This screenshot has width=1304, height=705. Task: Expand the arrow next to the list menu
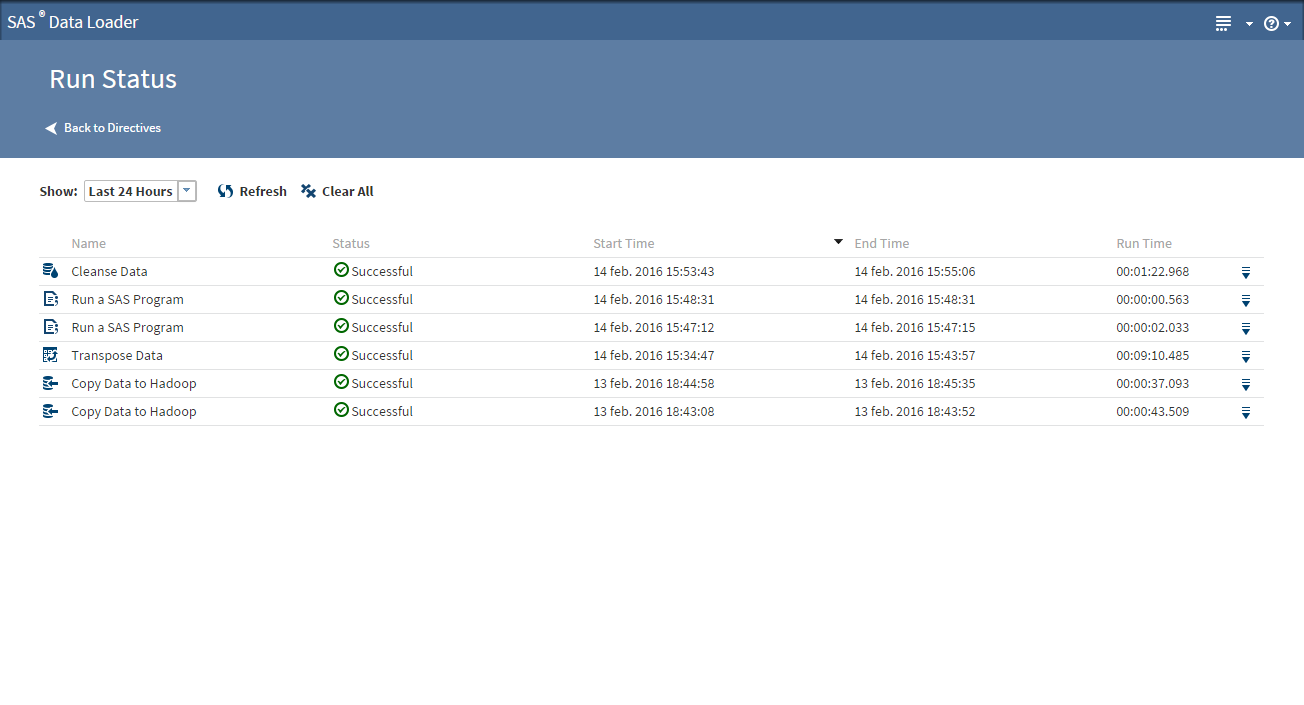point(1249,24)
